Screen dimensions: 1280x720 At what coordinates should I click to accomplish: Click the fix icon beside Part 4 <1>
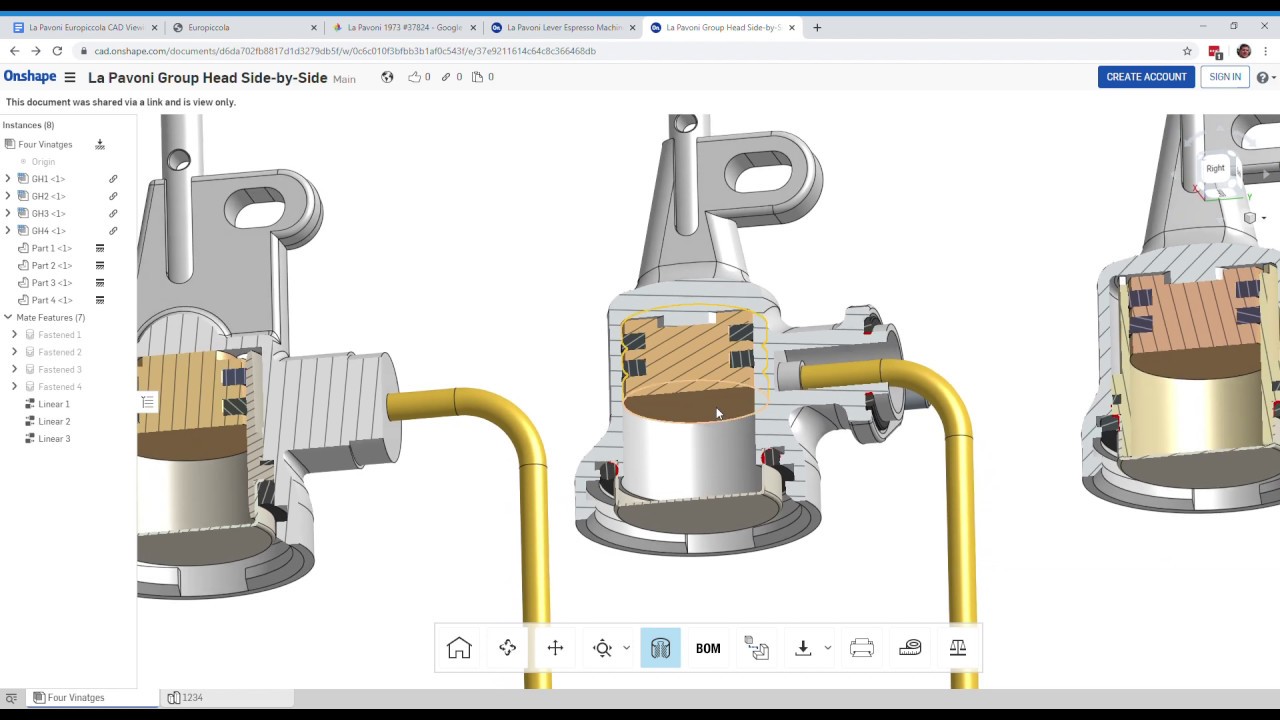pyautogui.click(x=100, y=300)
